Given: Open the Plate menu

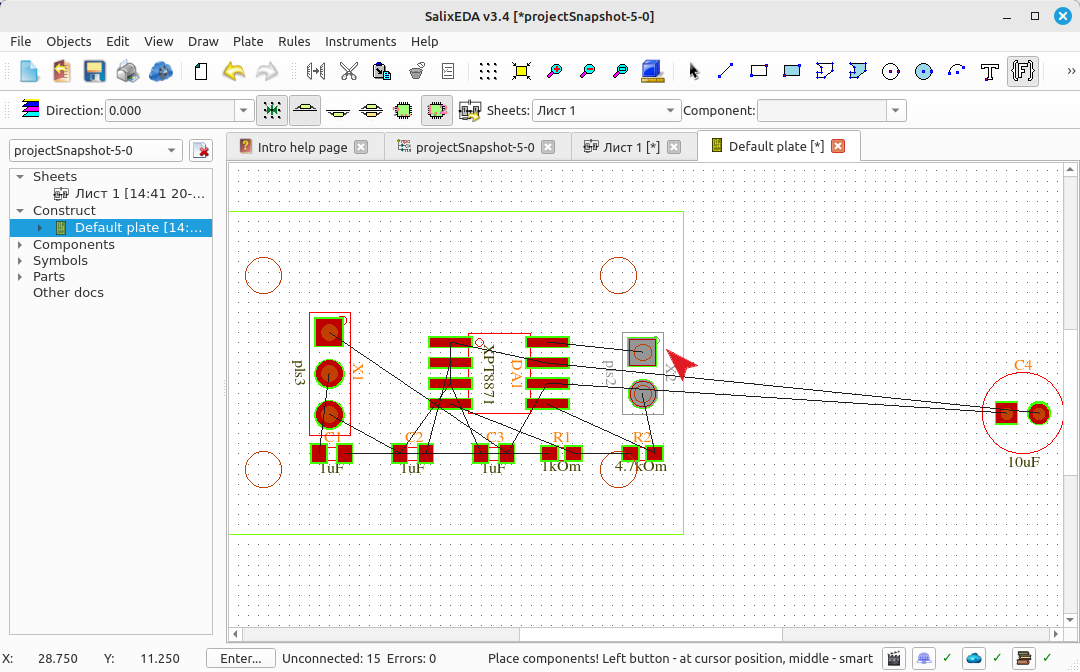Looking at the screenshot, I should 248,41.
